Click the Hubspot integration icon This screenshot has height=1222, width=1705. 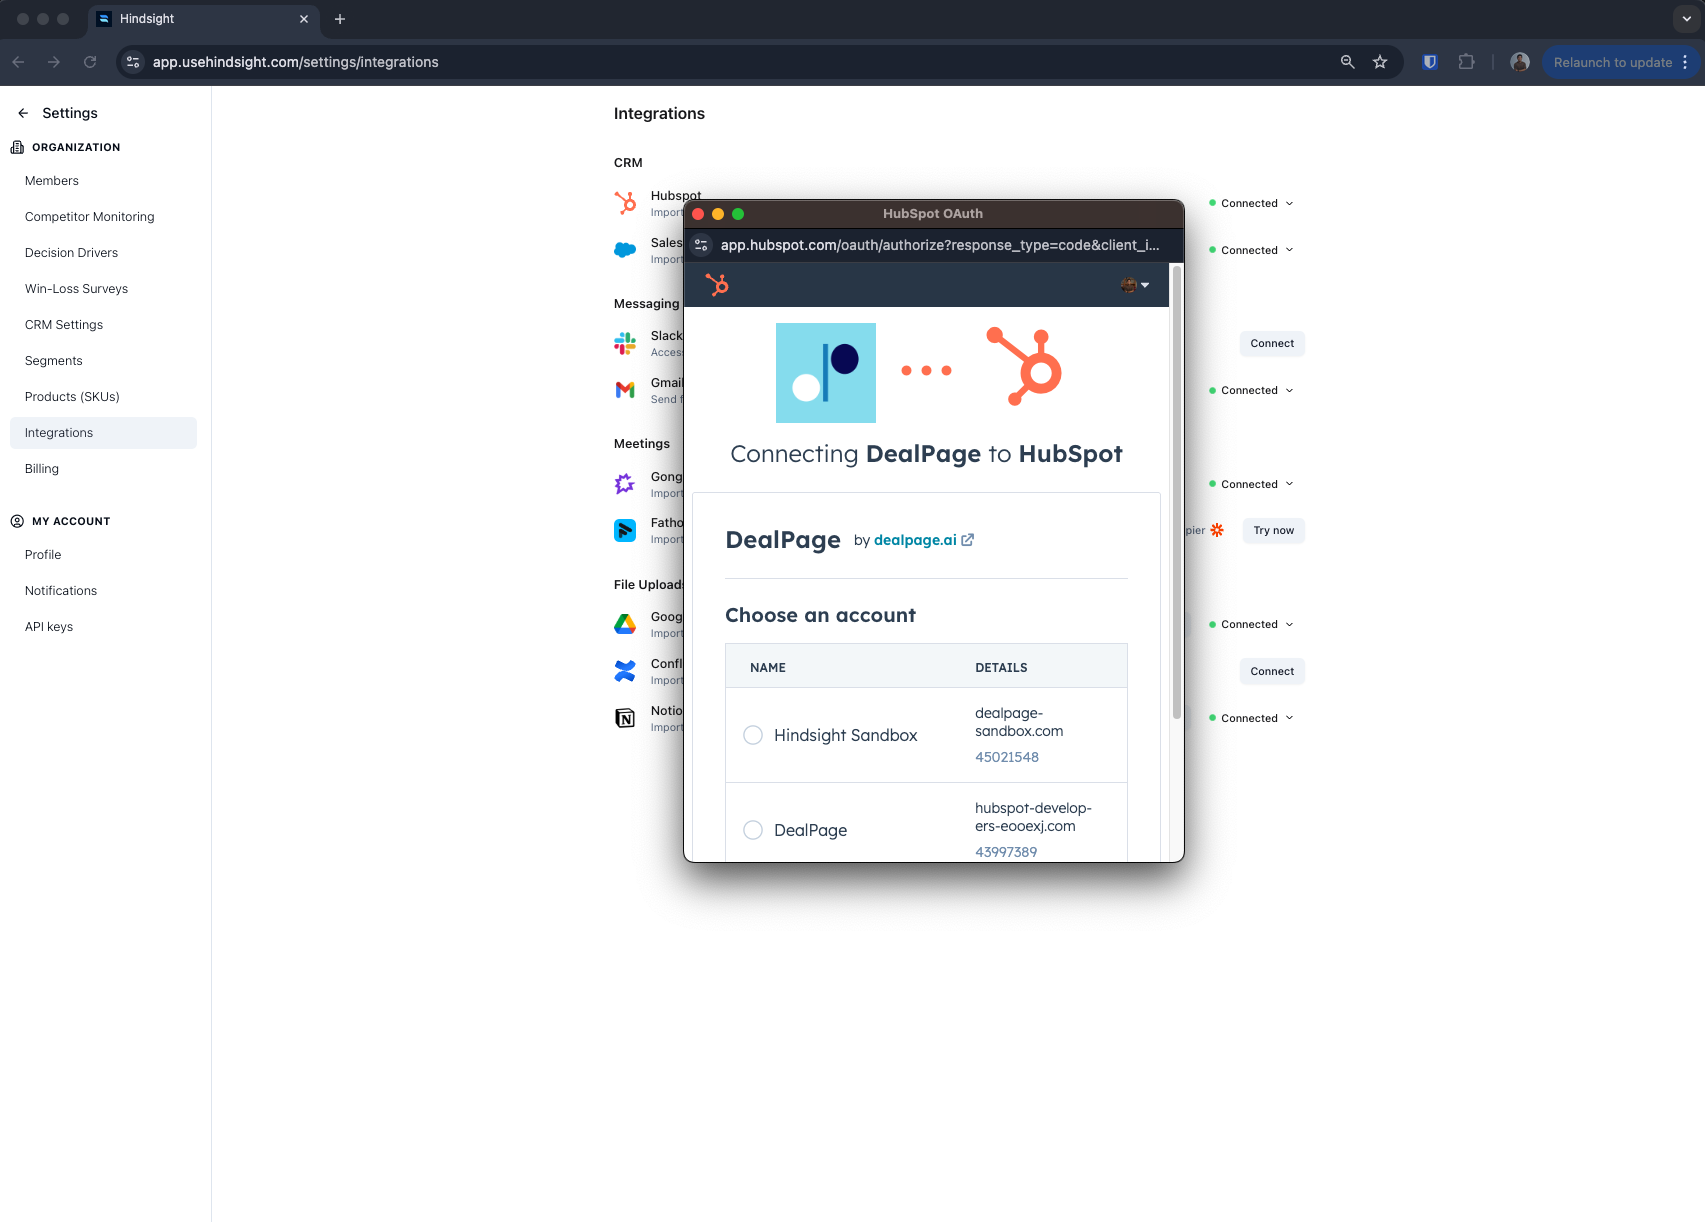pos(625,203)
